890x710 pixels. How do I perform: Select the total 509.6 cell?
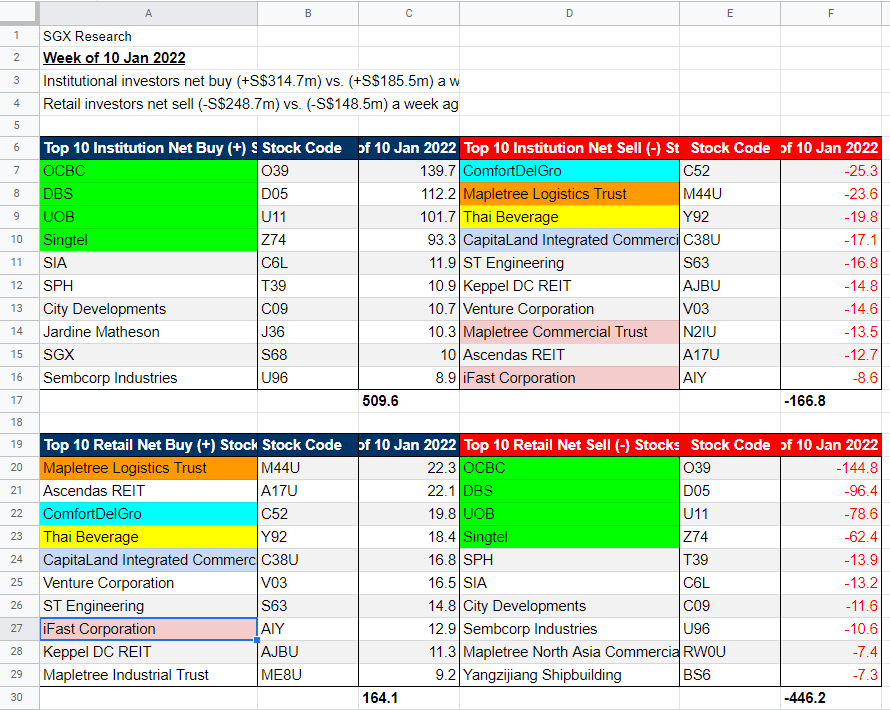pyautogui.click(x=409, y=401)
